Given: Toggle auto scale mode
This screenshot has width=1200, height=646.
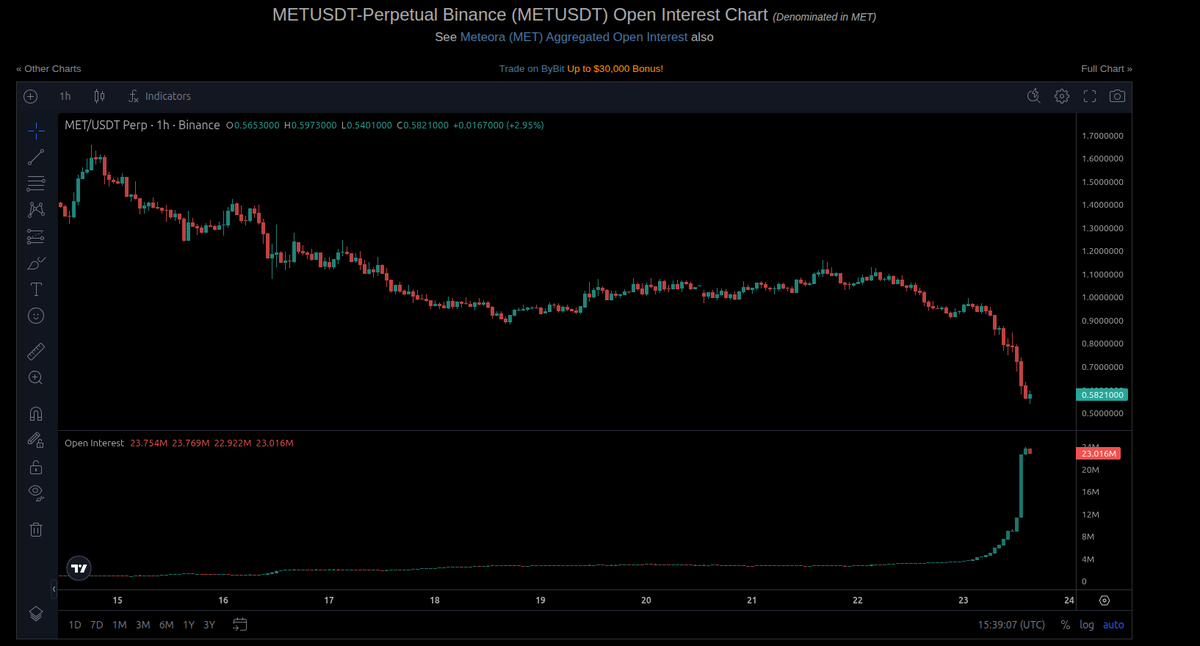Looking at the screenshot, I should click(1113, 625).
